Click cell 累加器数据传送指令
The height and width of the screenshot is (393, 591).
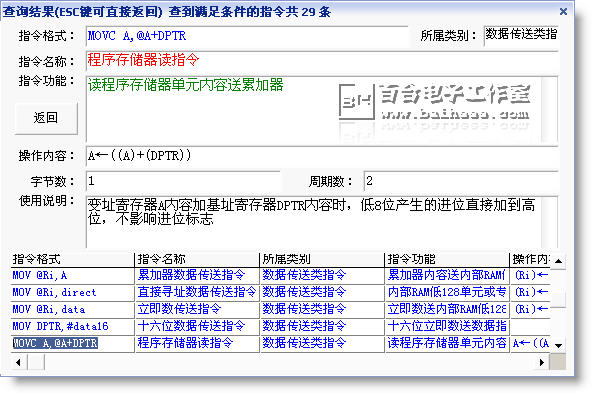tap(197, 275)
